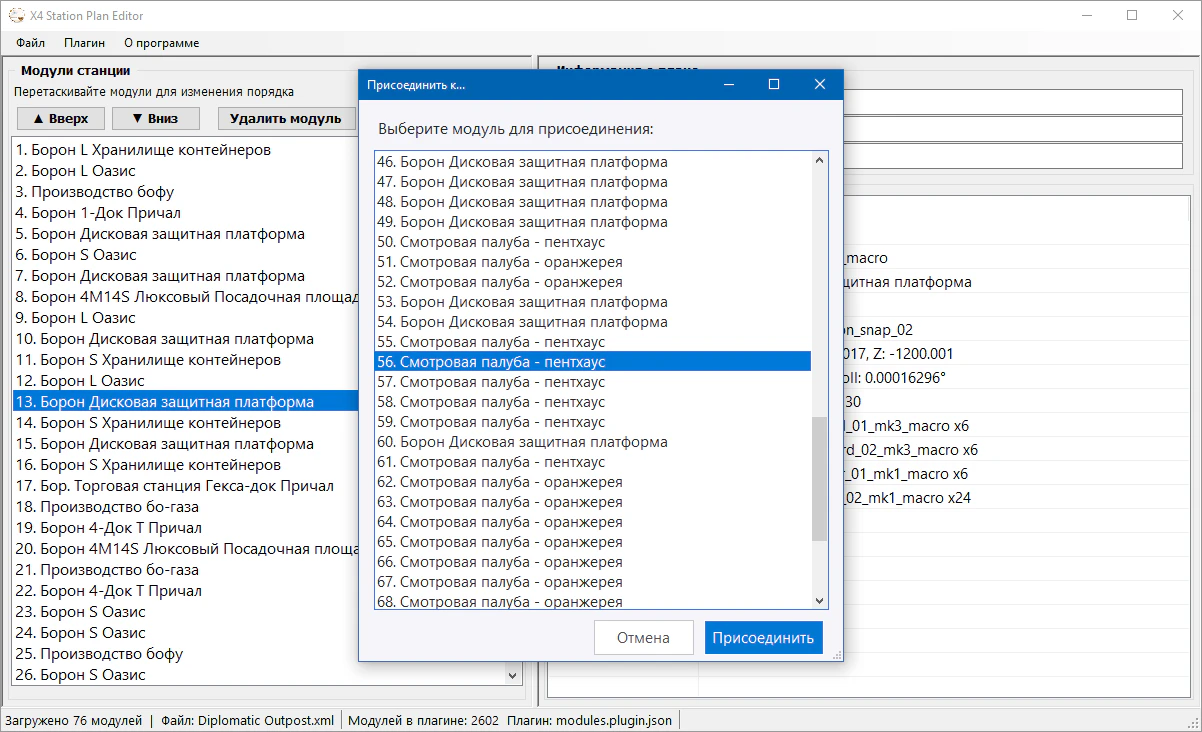Click the Удалить модуль button
The width and height of the screenshot is (1202, 732).
click(x=286, y=118)
